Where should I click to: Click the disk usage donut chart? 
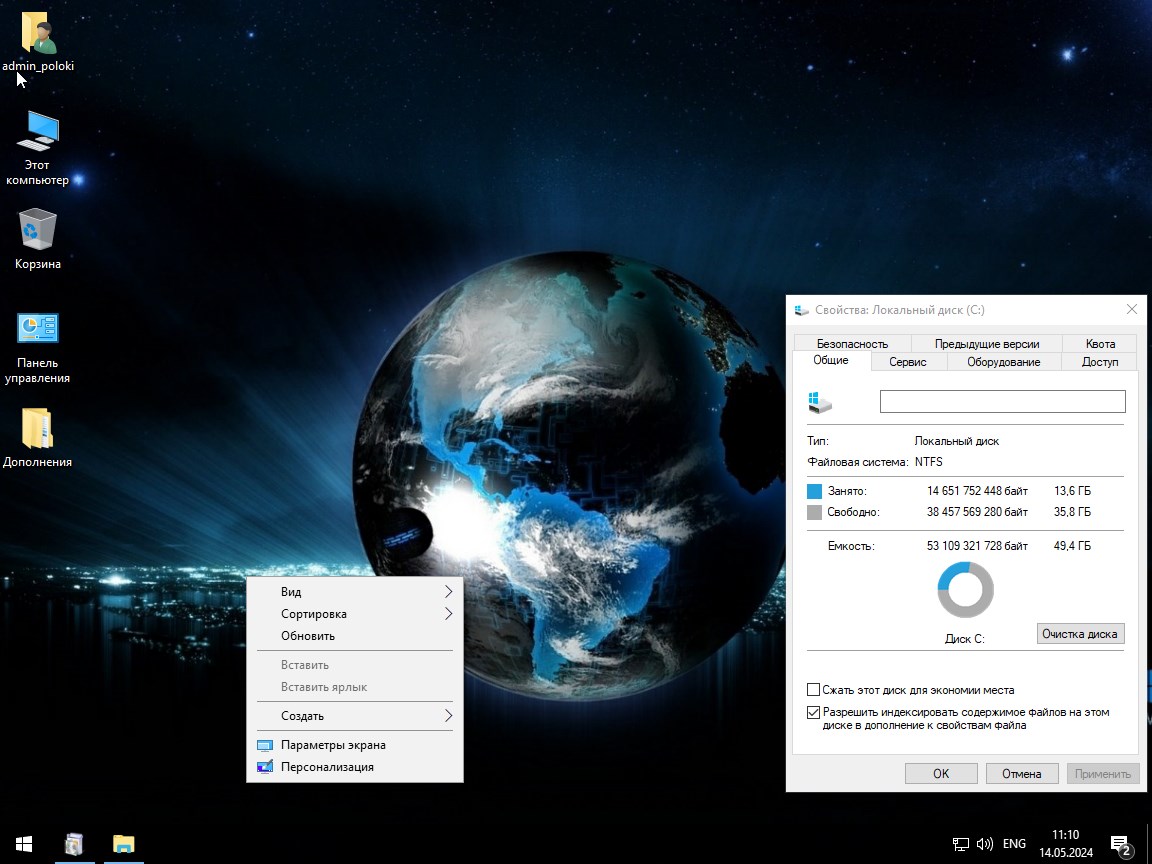(x=965, y=590)
